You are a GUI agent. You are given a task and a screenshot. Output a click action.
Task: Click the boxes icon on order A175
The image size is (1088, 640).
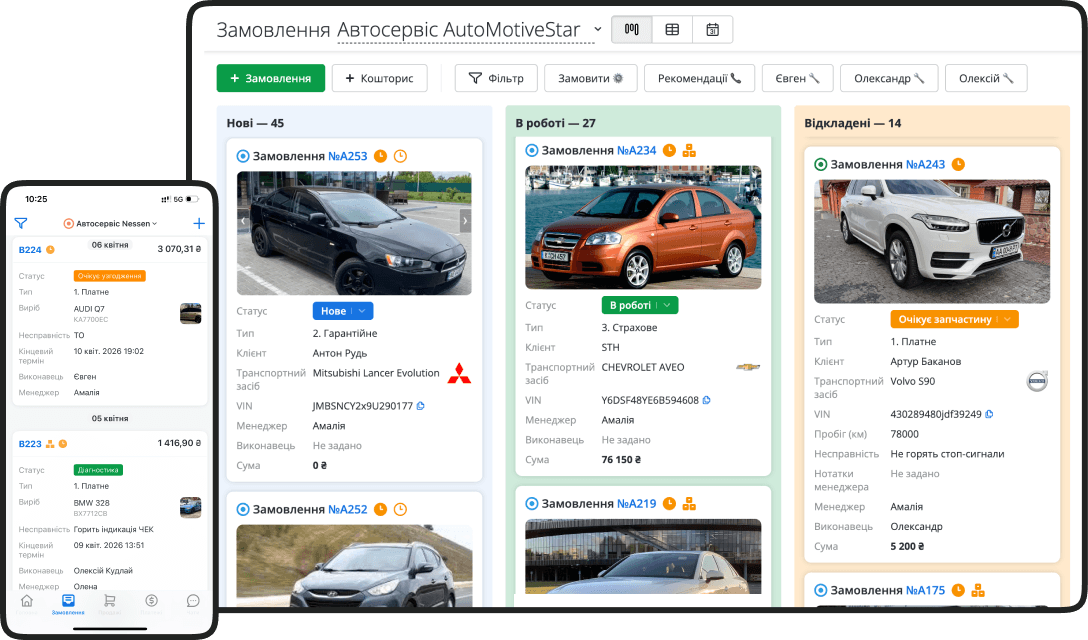978,590
